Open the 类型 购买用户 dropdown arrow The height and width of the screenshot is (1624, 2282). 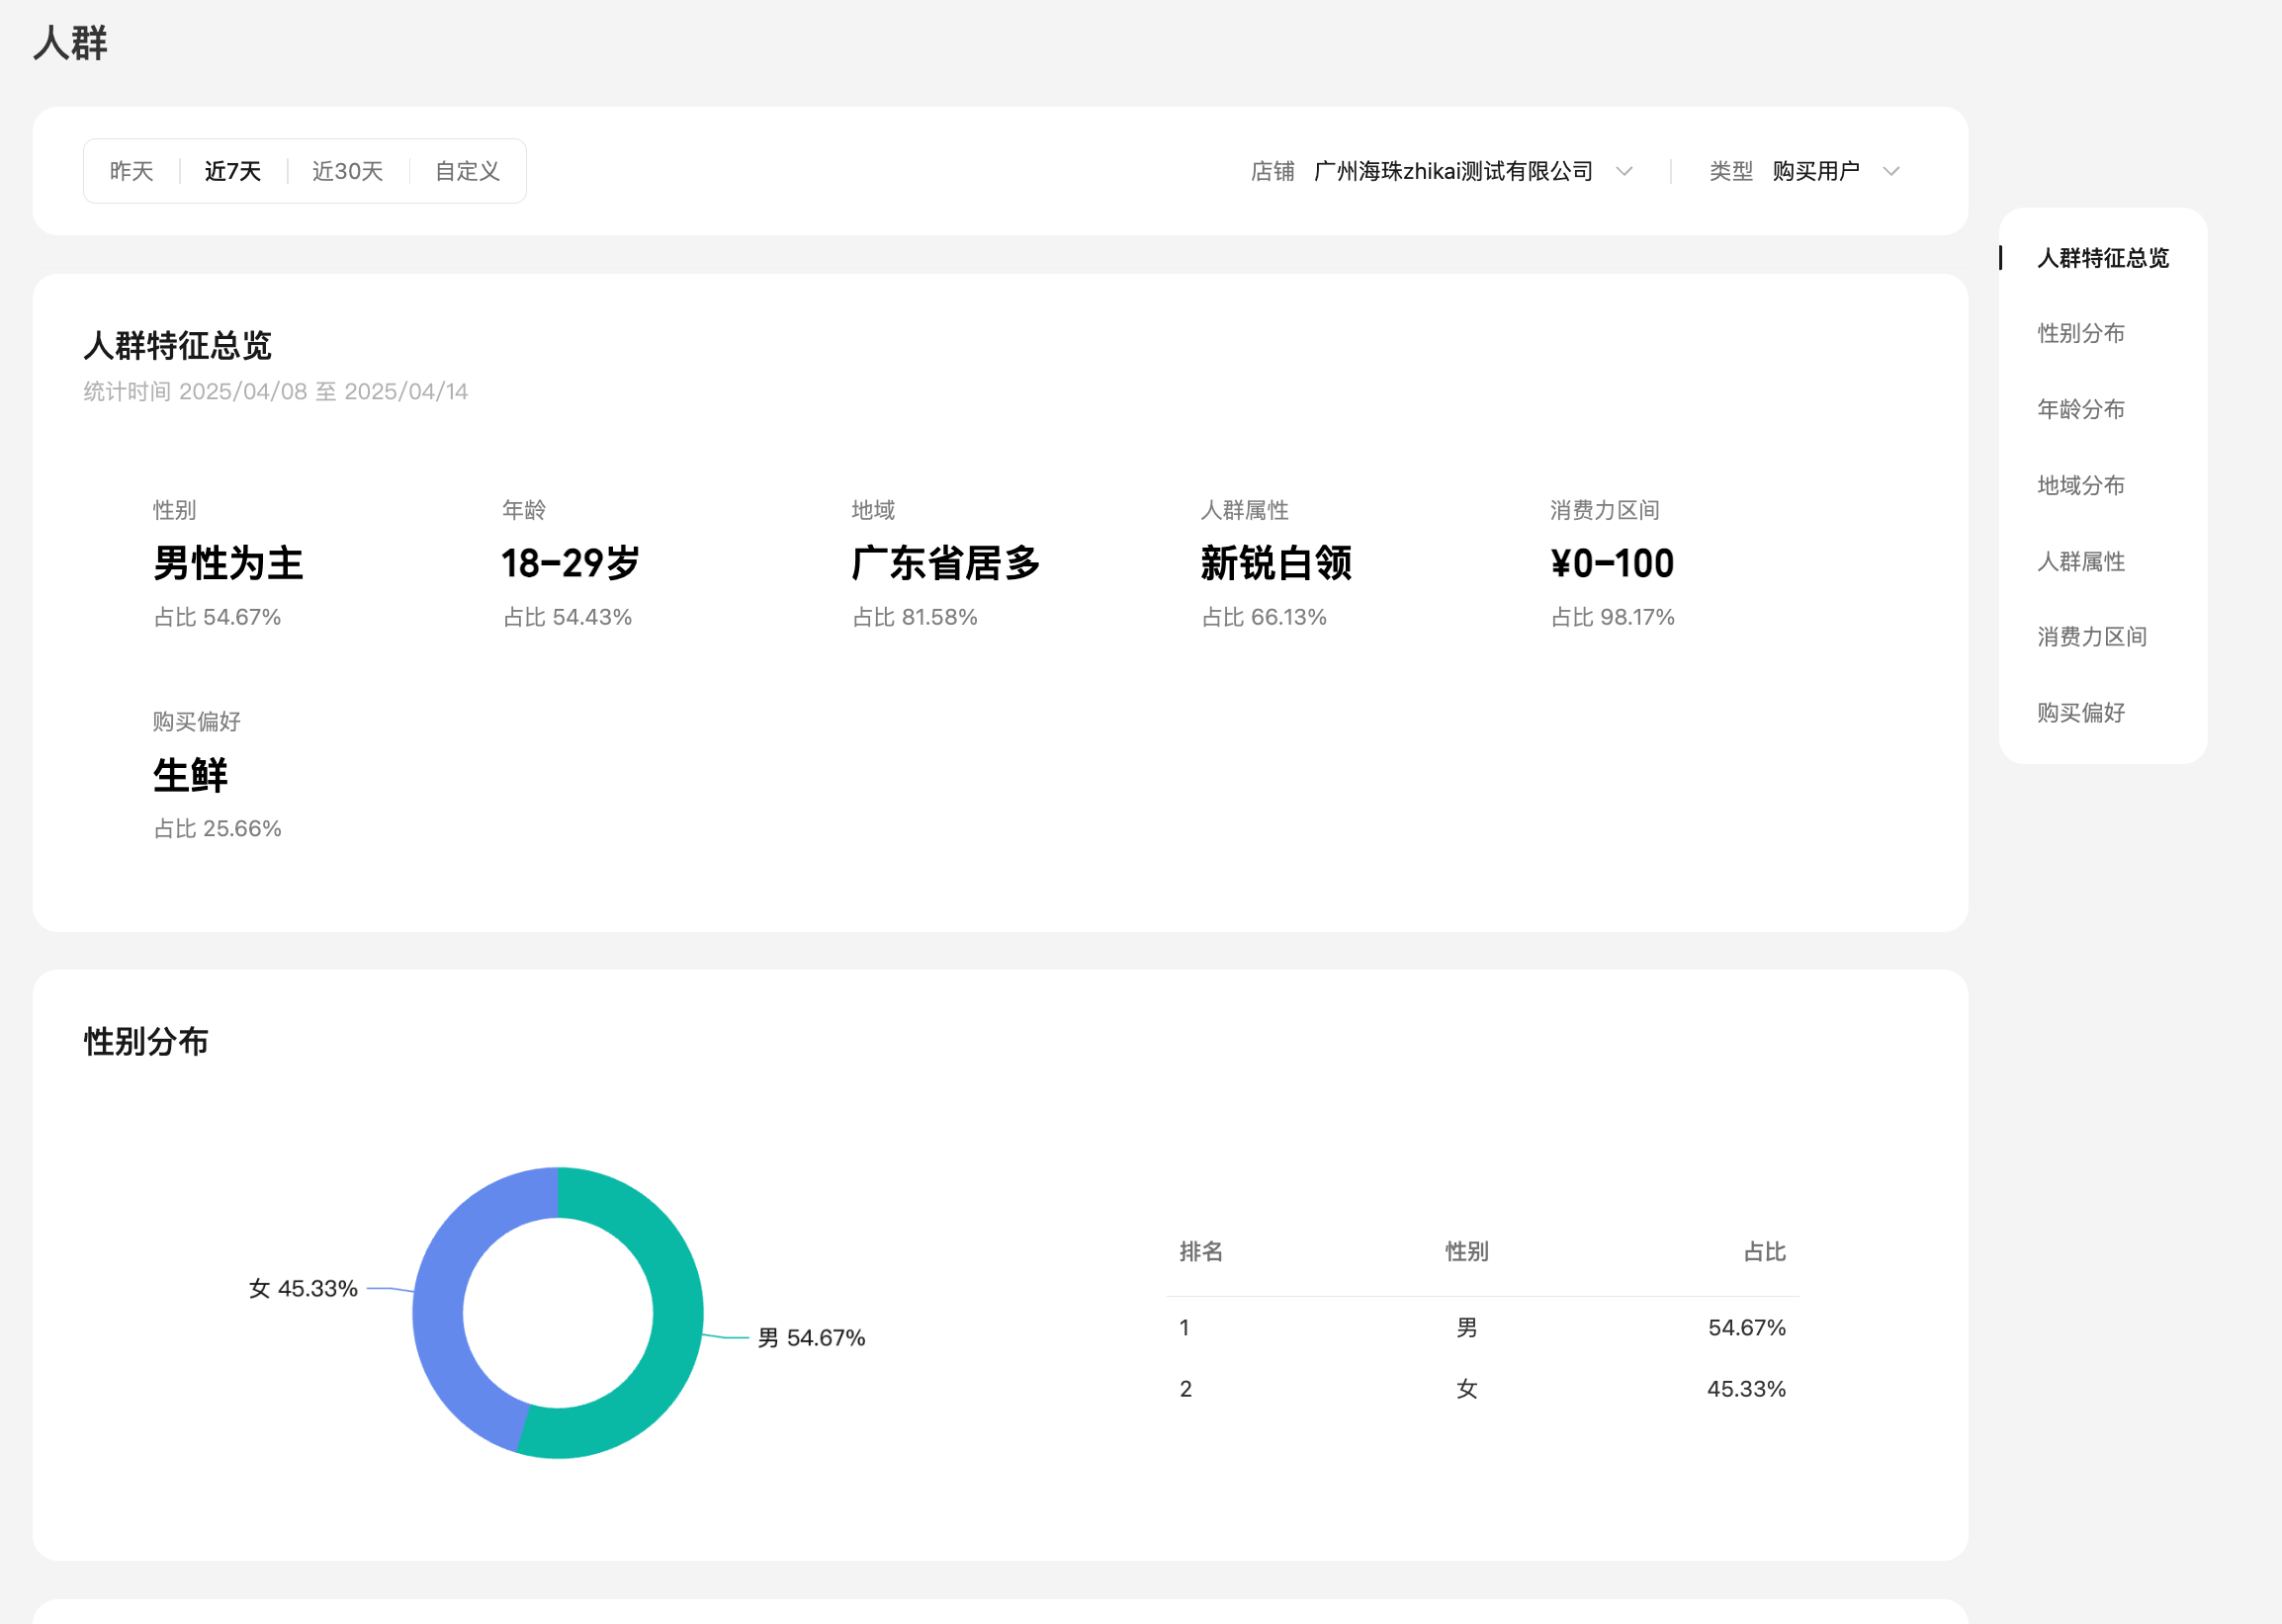tap(1890, 171)
